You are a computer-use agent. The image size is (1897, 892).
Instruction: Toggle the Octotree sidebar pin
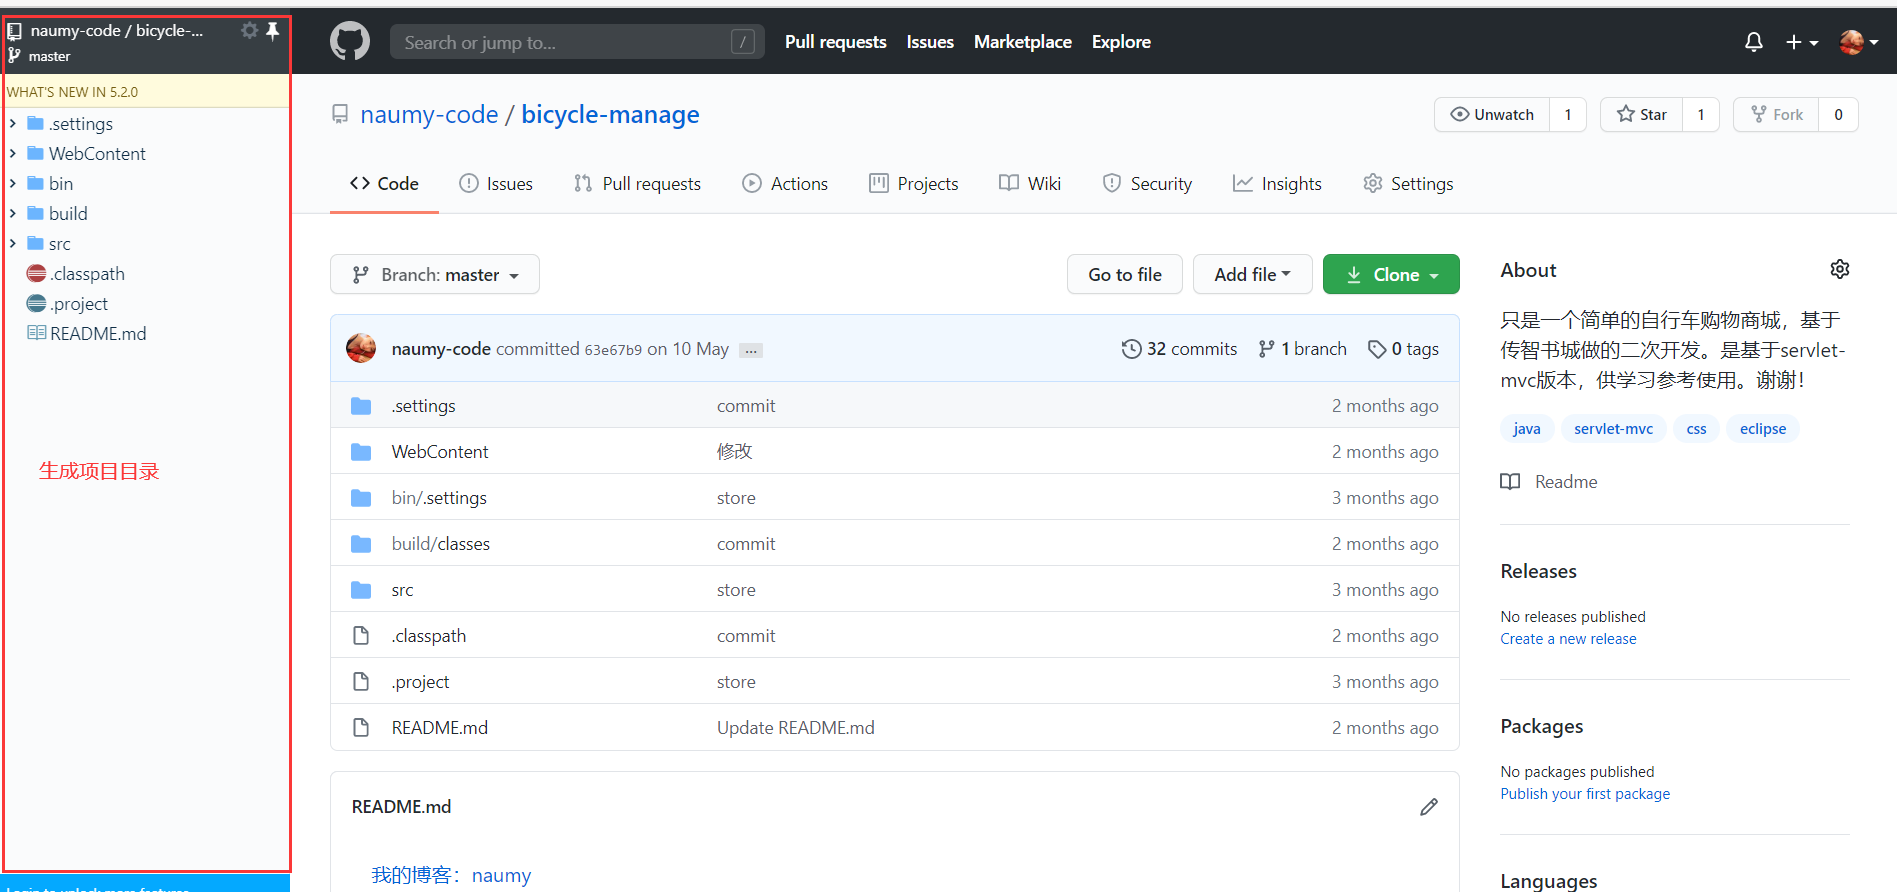coord(272,30)
